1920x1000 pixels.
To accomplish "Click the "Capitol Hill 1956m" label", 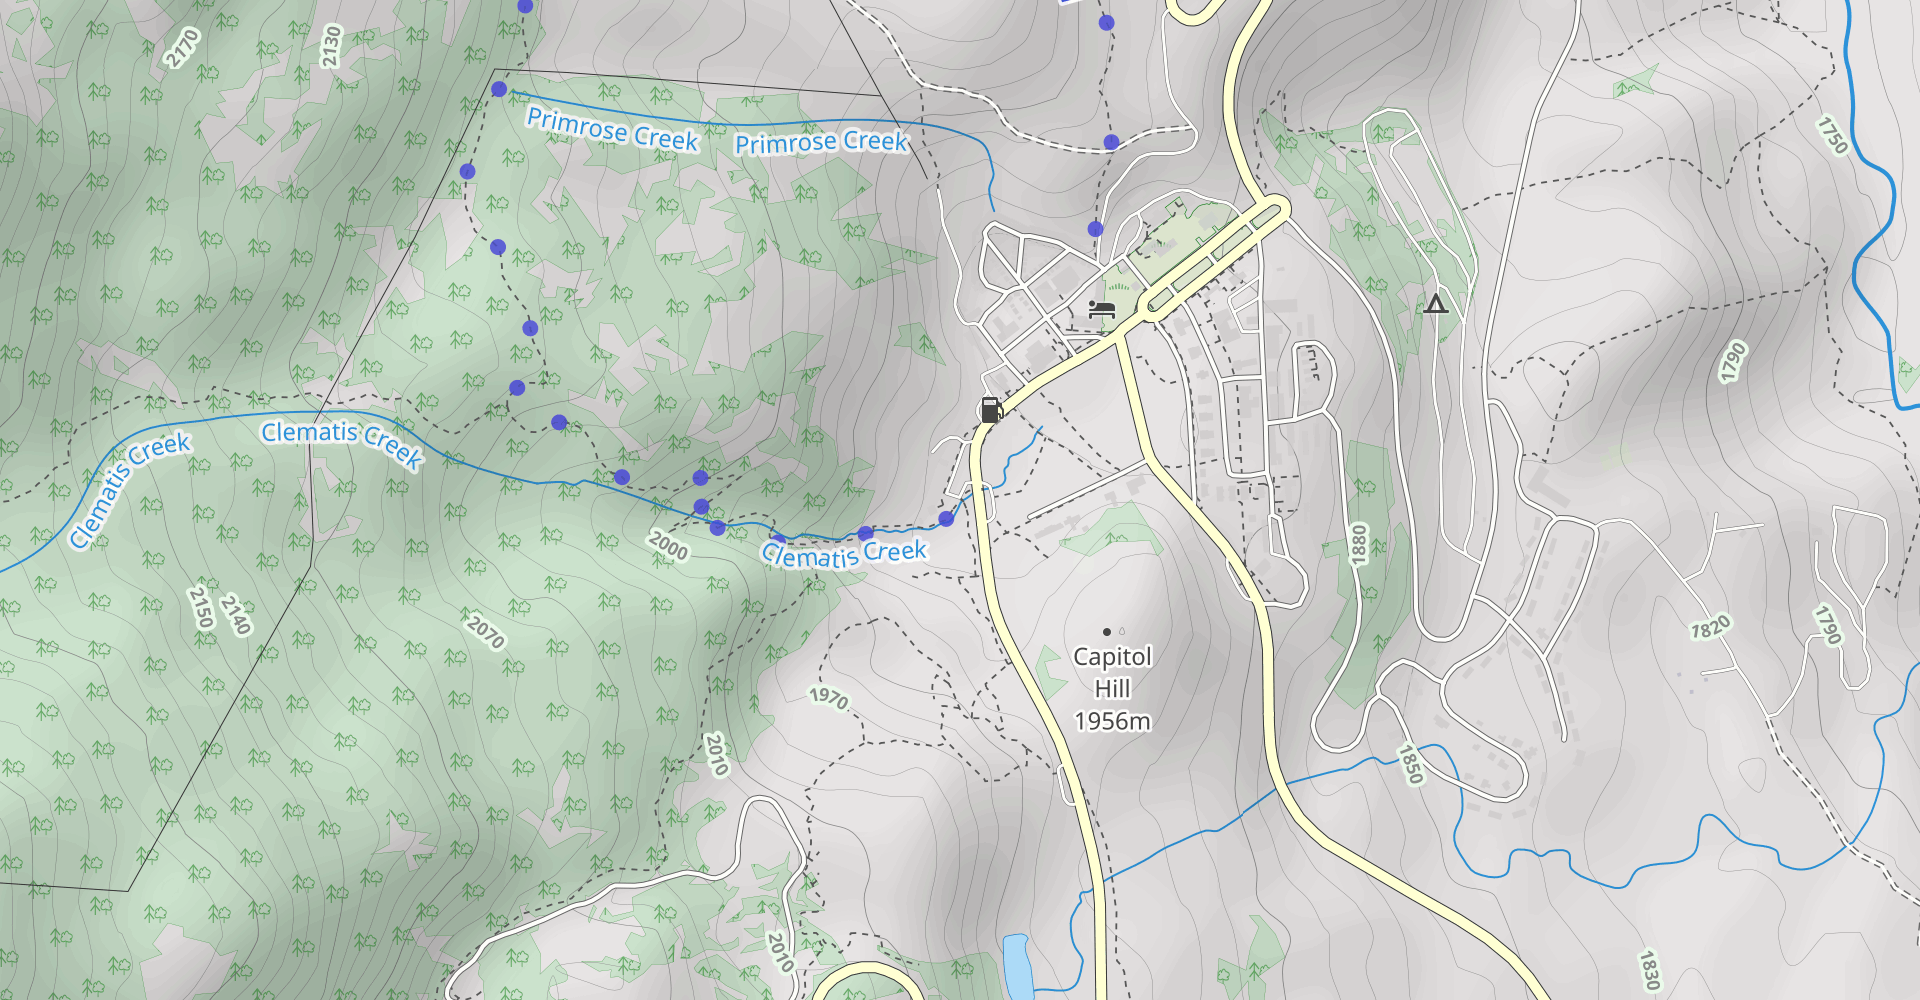I will coord(1112,688).
